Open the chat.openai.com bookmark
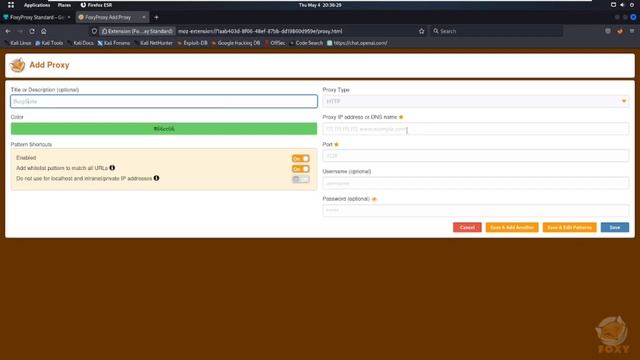The image size is (640, 360). [358, 43]
